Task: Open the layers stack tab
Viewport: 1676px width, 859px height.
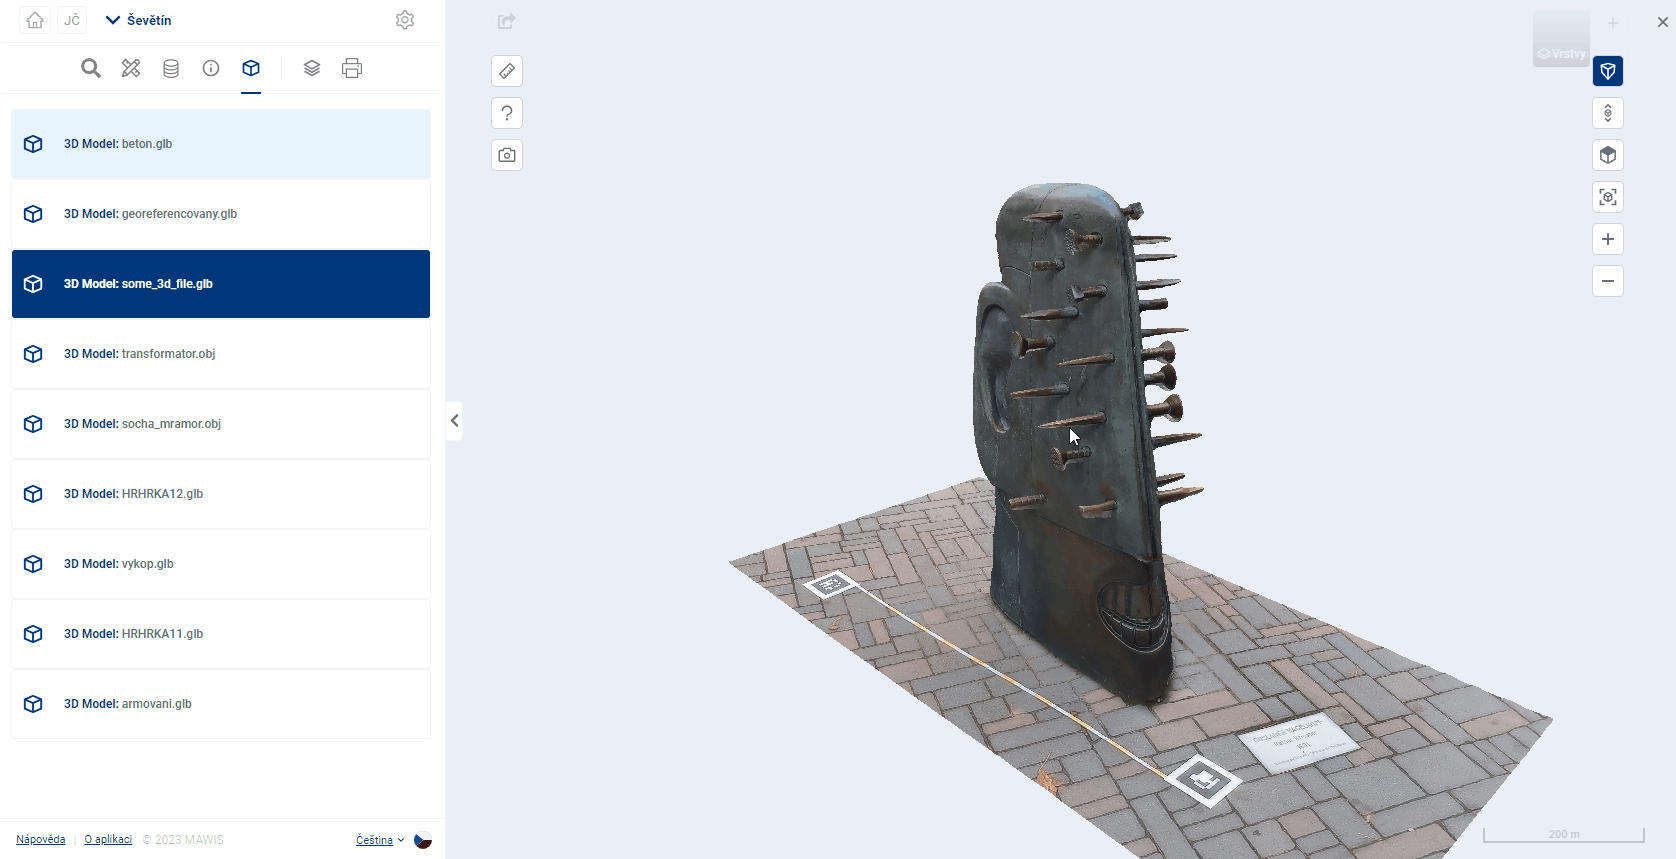Action: (312, 68)
